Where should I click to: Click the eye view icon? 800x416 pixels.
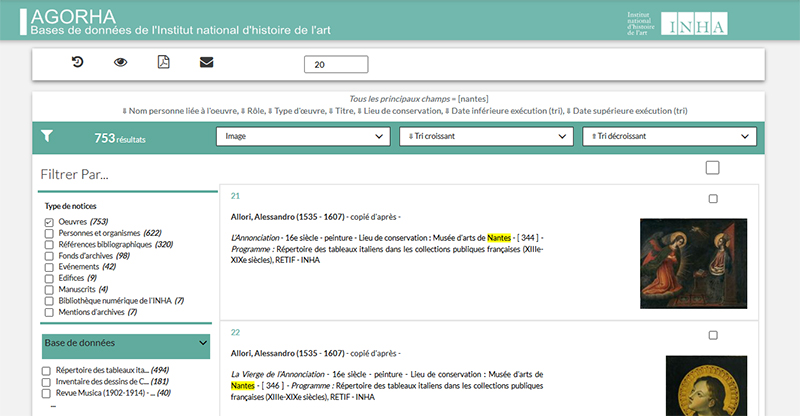pos(120,62)
